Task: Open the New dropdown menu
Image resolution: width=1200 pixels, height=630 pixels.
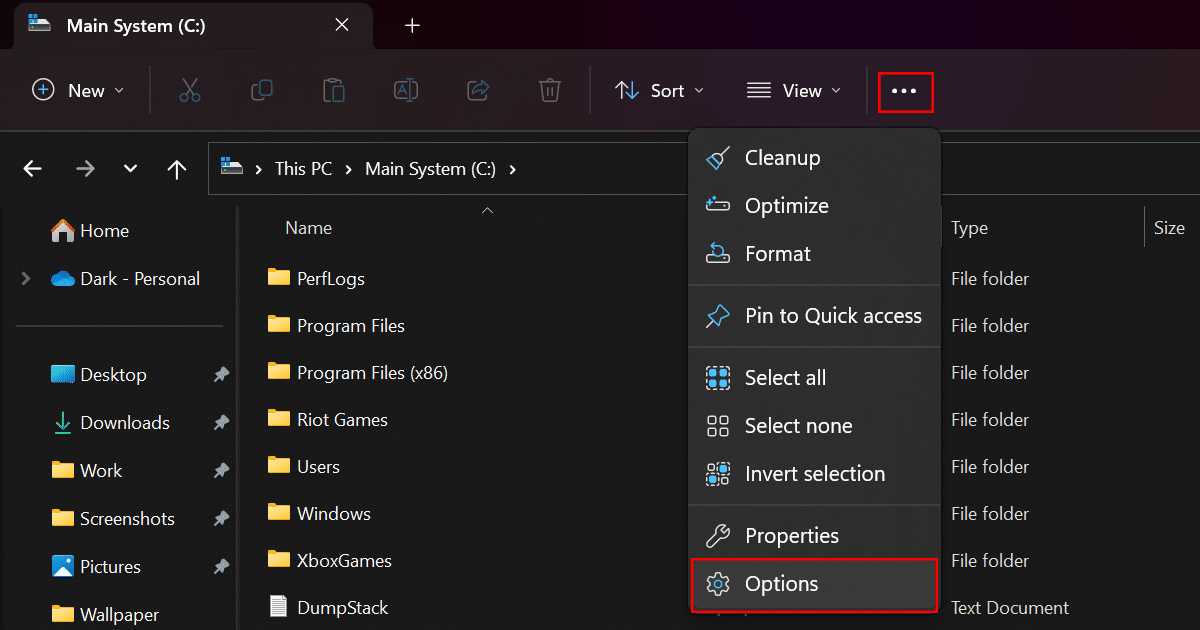Action: [79, 91]
